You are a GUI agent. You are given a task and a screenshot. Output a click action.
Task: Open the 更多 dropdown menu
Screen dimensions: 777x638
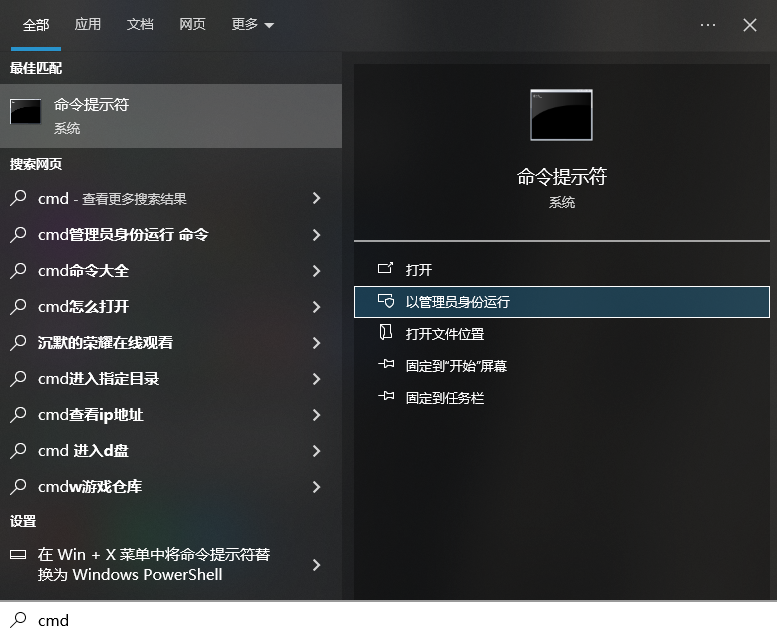coord(253,24)
